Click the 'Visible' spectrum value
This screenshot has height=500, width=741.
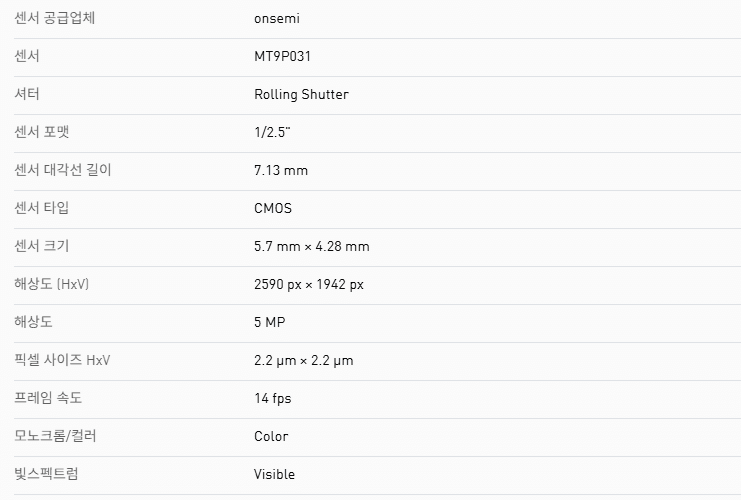click(x=274, y=474)
